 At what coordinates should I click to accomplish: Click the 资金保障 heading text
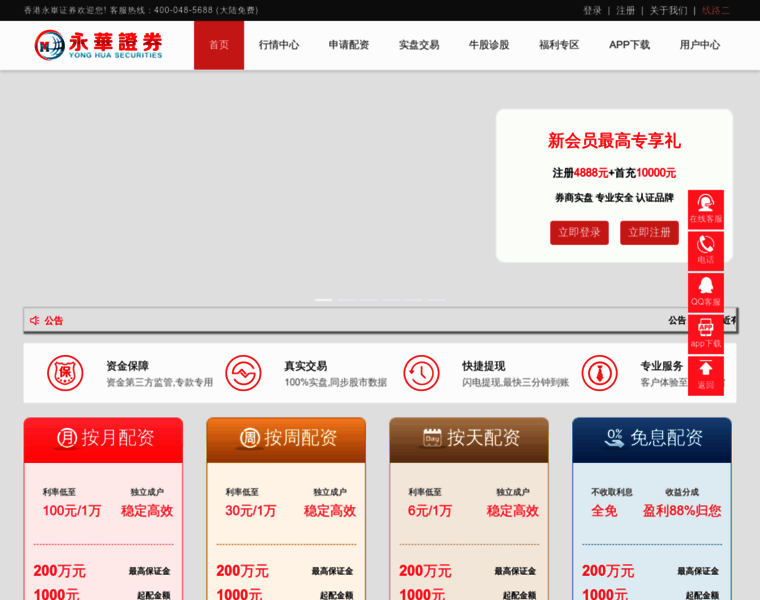click(x=127, y=366)
